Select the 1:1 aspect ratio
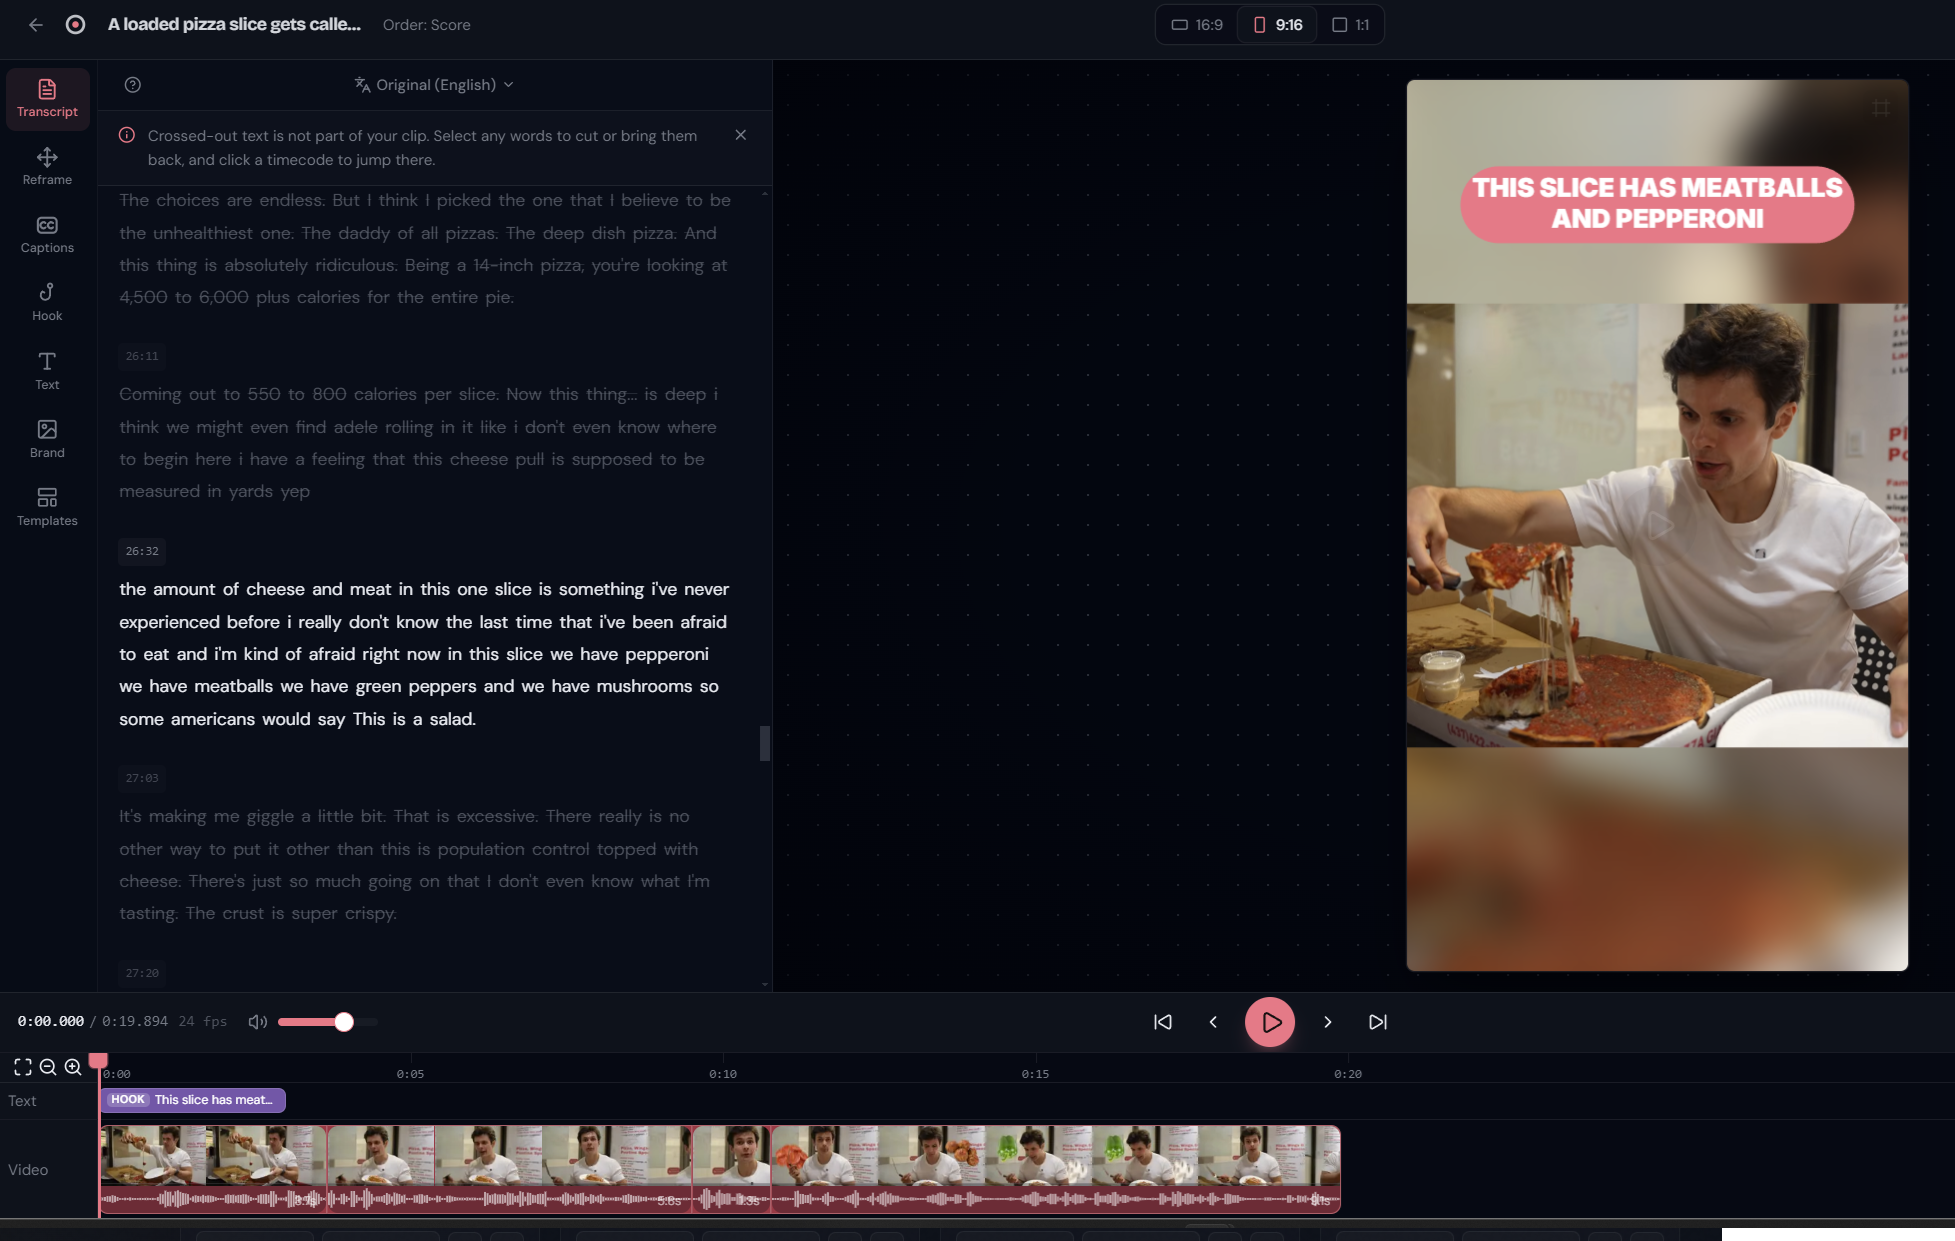This screenshot has width=1955, height=1241. (1350, 25)
